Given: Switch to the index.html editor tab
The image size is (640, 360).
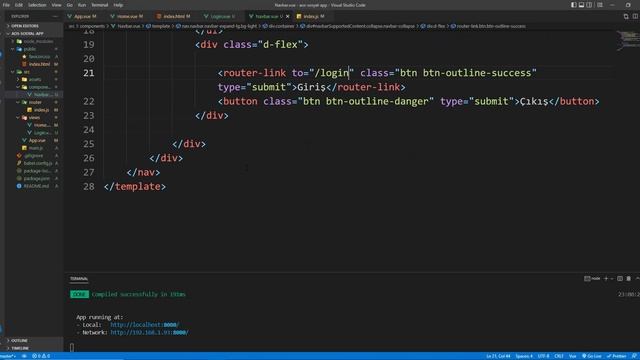Looking at the screenshot, I should click(x=173, y=16).
